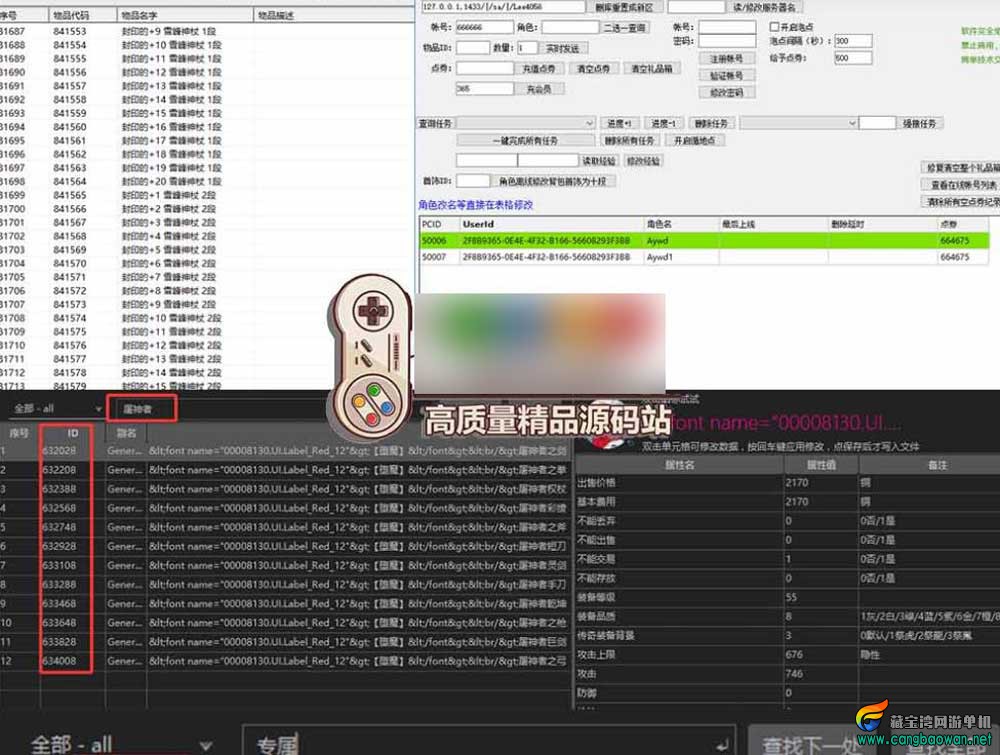Image resolution: width=1000 pixels, height=755 pixels.
Task: Click the 修改密码 button
Action: click(726, 92)
